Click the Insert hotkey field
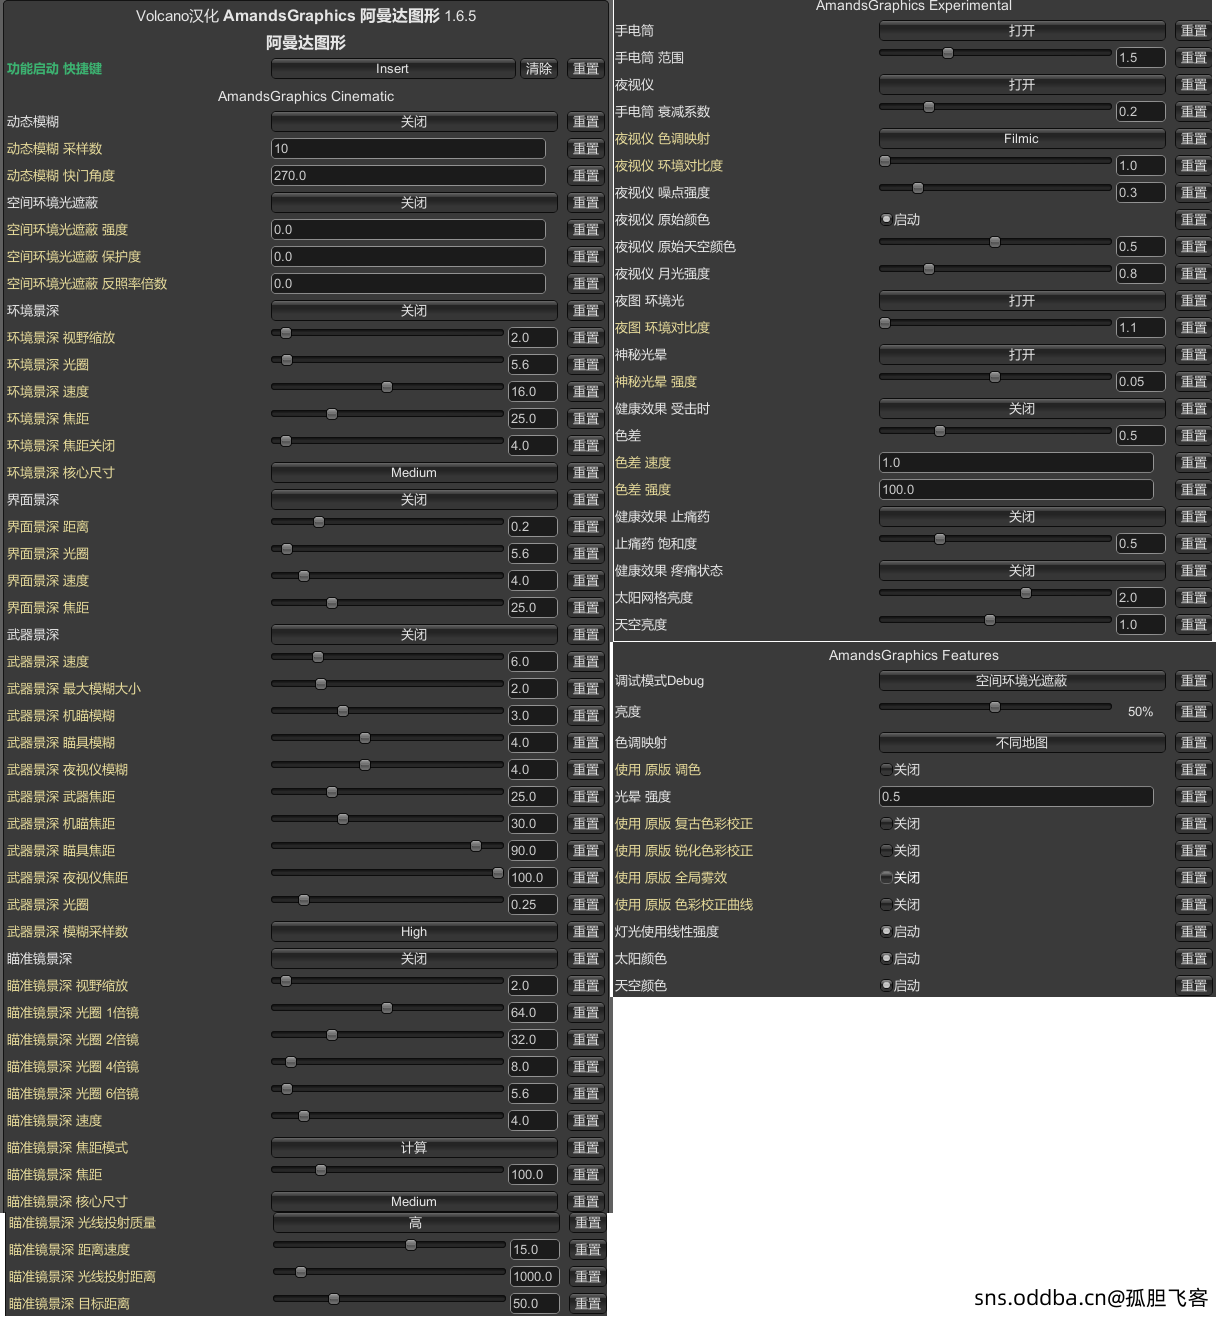The width and height of the screenshot is (1216, 1318). click(x=392, y=69)
